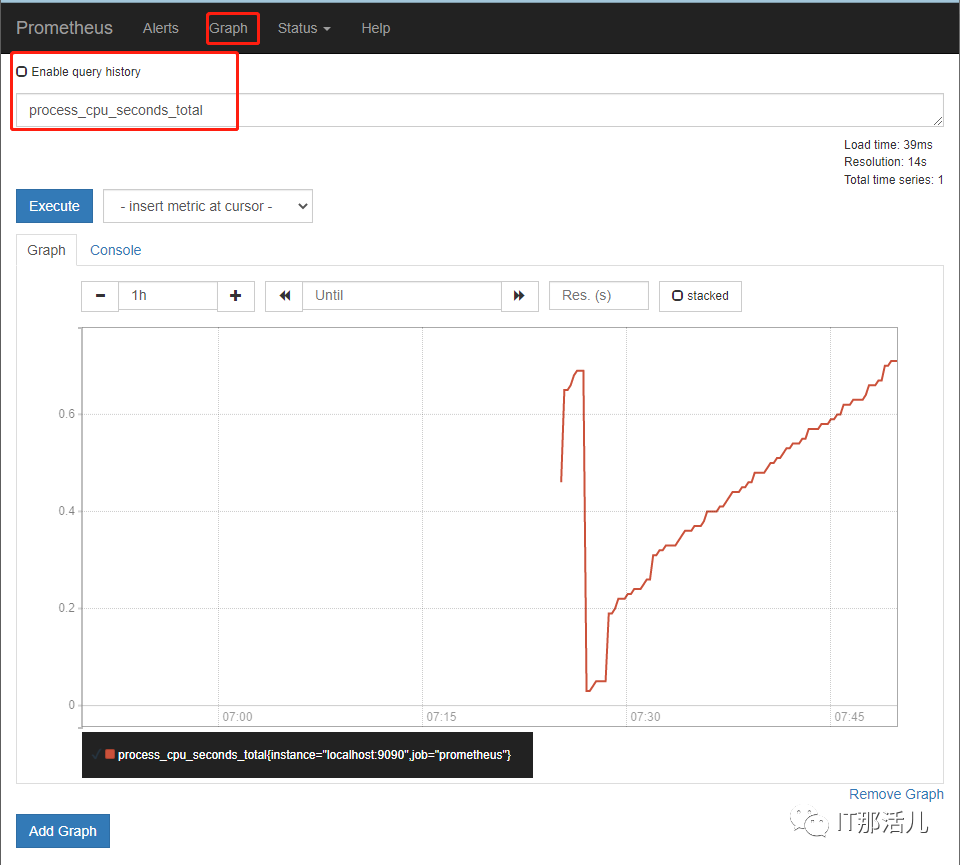Click Total time series: 1 text
Screen dimensions: 960x865
(x=893, y=179)
